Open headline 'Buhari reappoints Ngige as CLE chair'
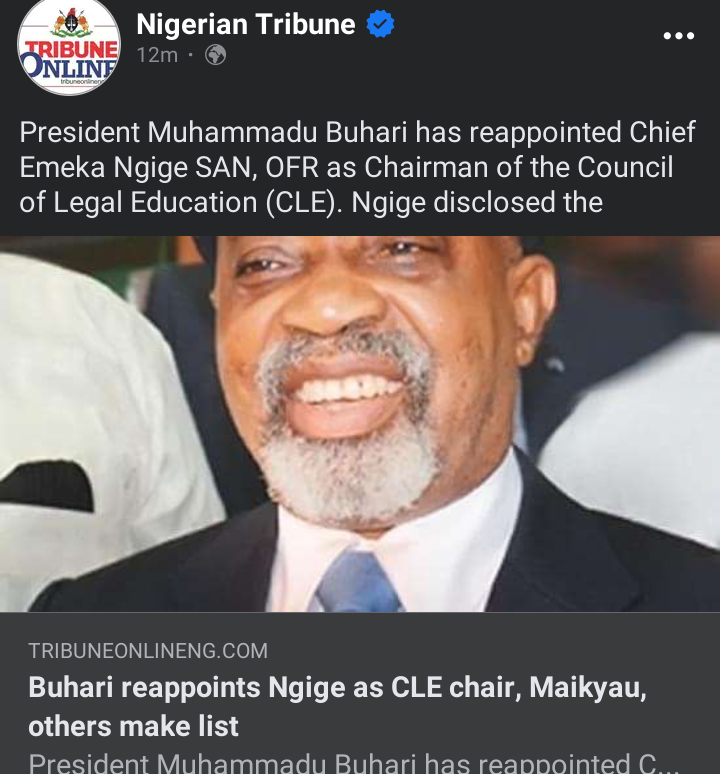The height and width of the screenshot is (774, 720). coord(337,688)
